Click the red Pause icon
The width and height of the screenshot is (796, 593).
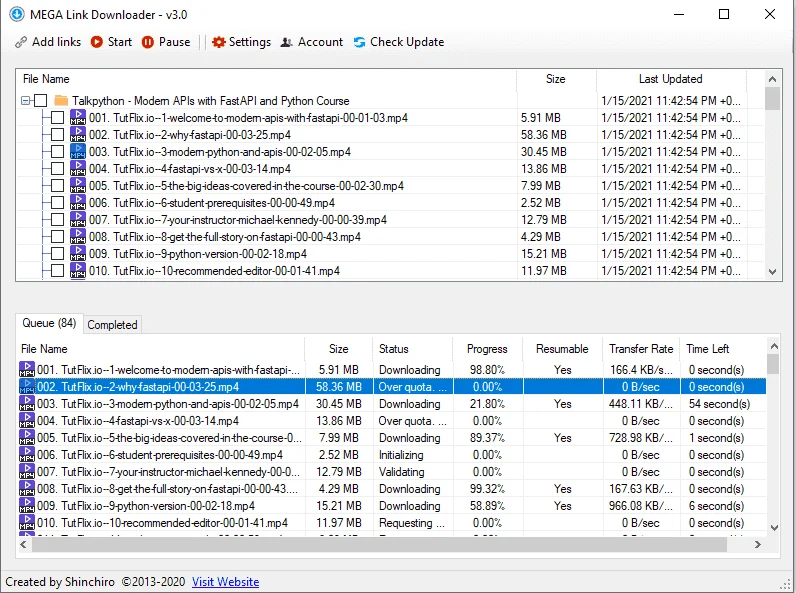click(148, 42)
